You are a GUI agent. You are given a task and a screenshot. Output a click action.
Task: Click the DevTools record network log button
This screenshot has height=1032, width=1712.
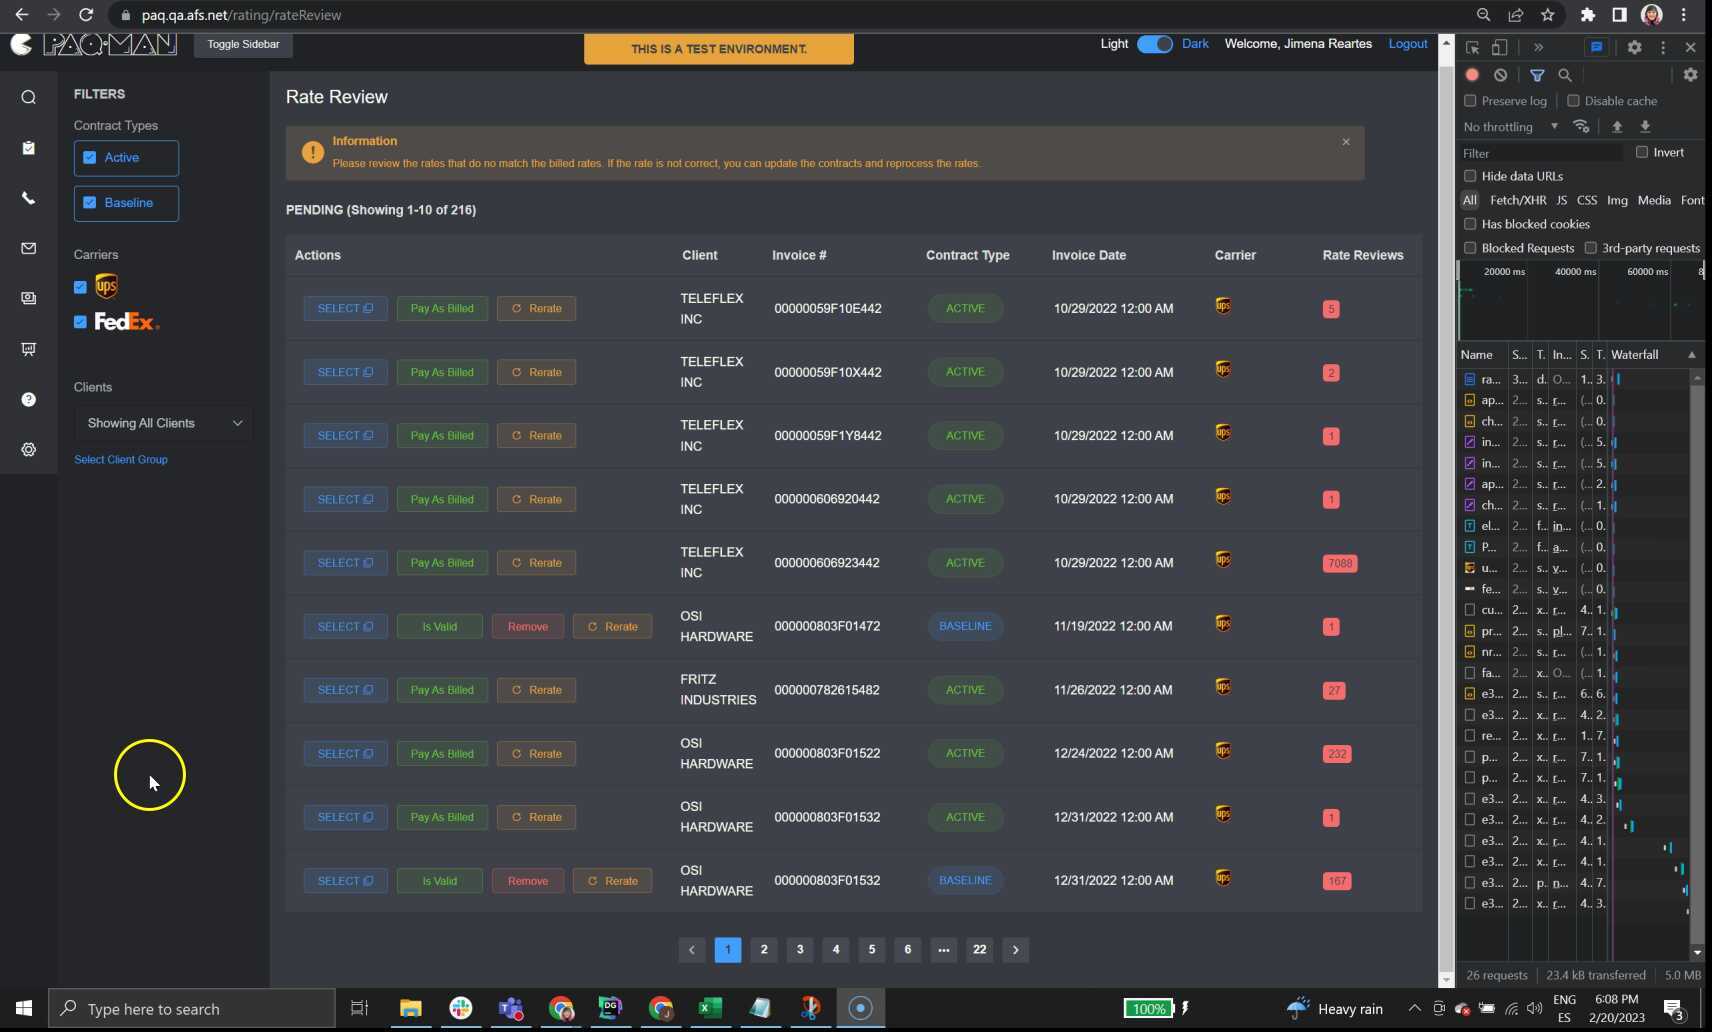click(1472, 75)
